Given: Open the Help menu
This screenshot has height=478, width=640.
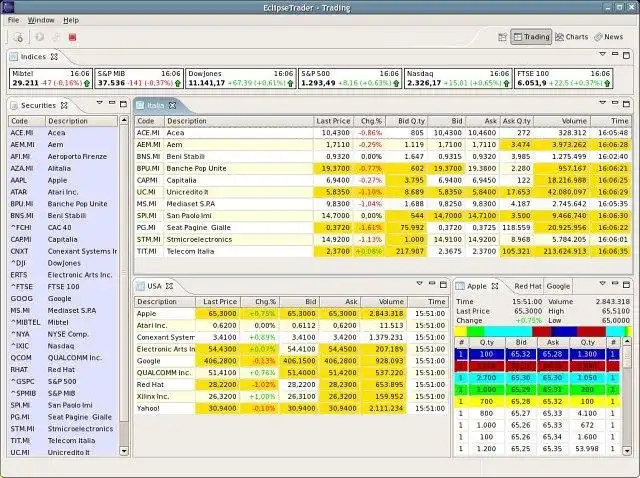Looking at the screenshot, I should click(x=71, y=19).
